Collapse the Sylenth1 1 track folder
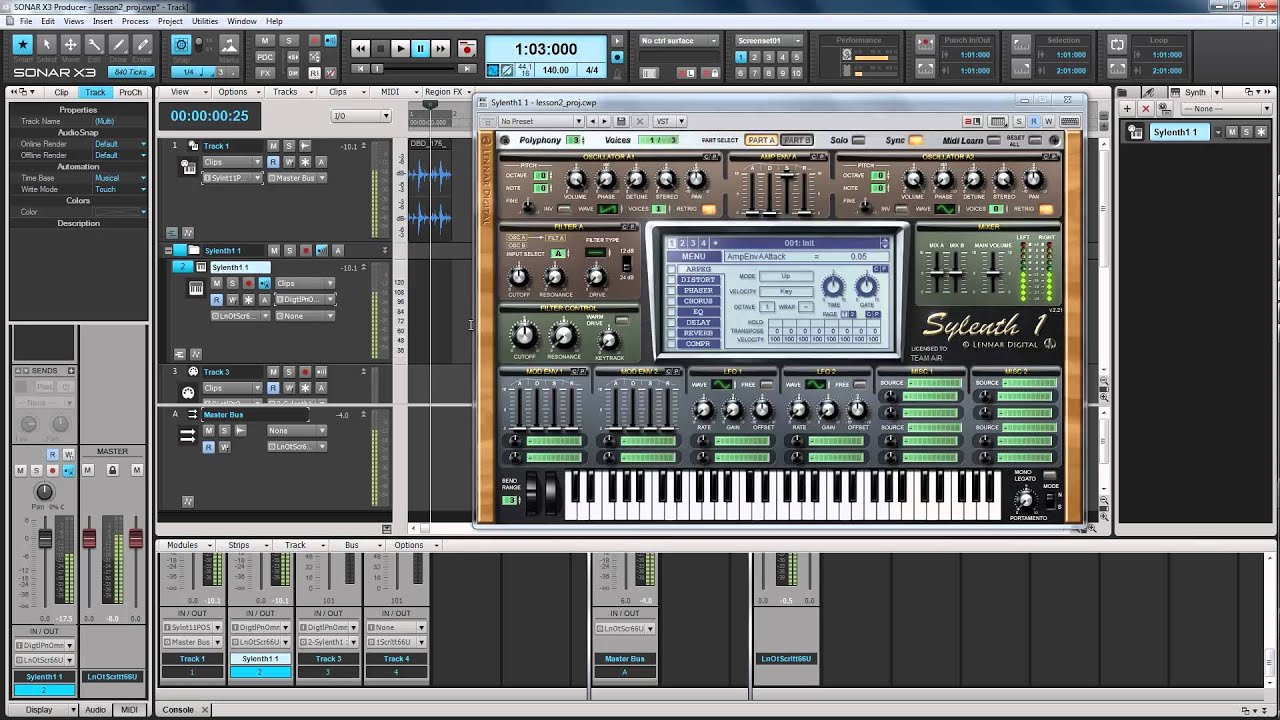Screen dimensions: 1280x720 pyautogui.click(x=168, y=251)
